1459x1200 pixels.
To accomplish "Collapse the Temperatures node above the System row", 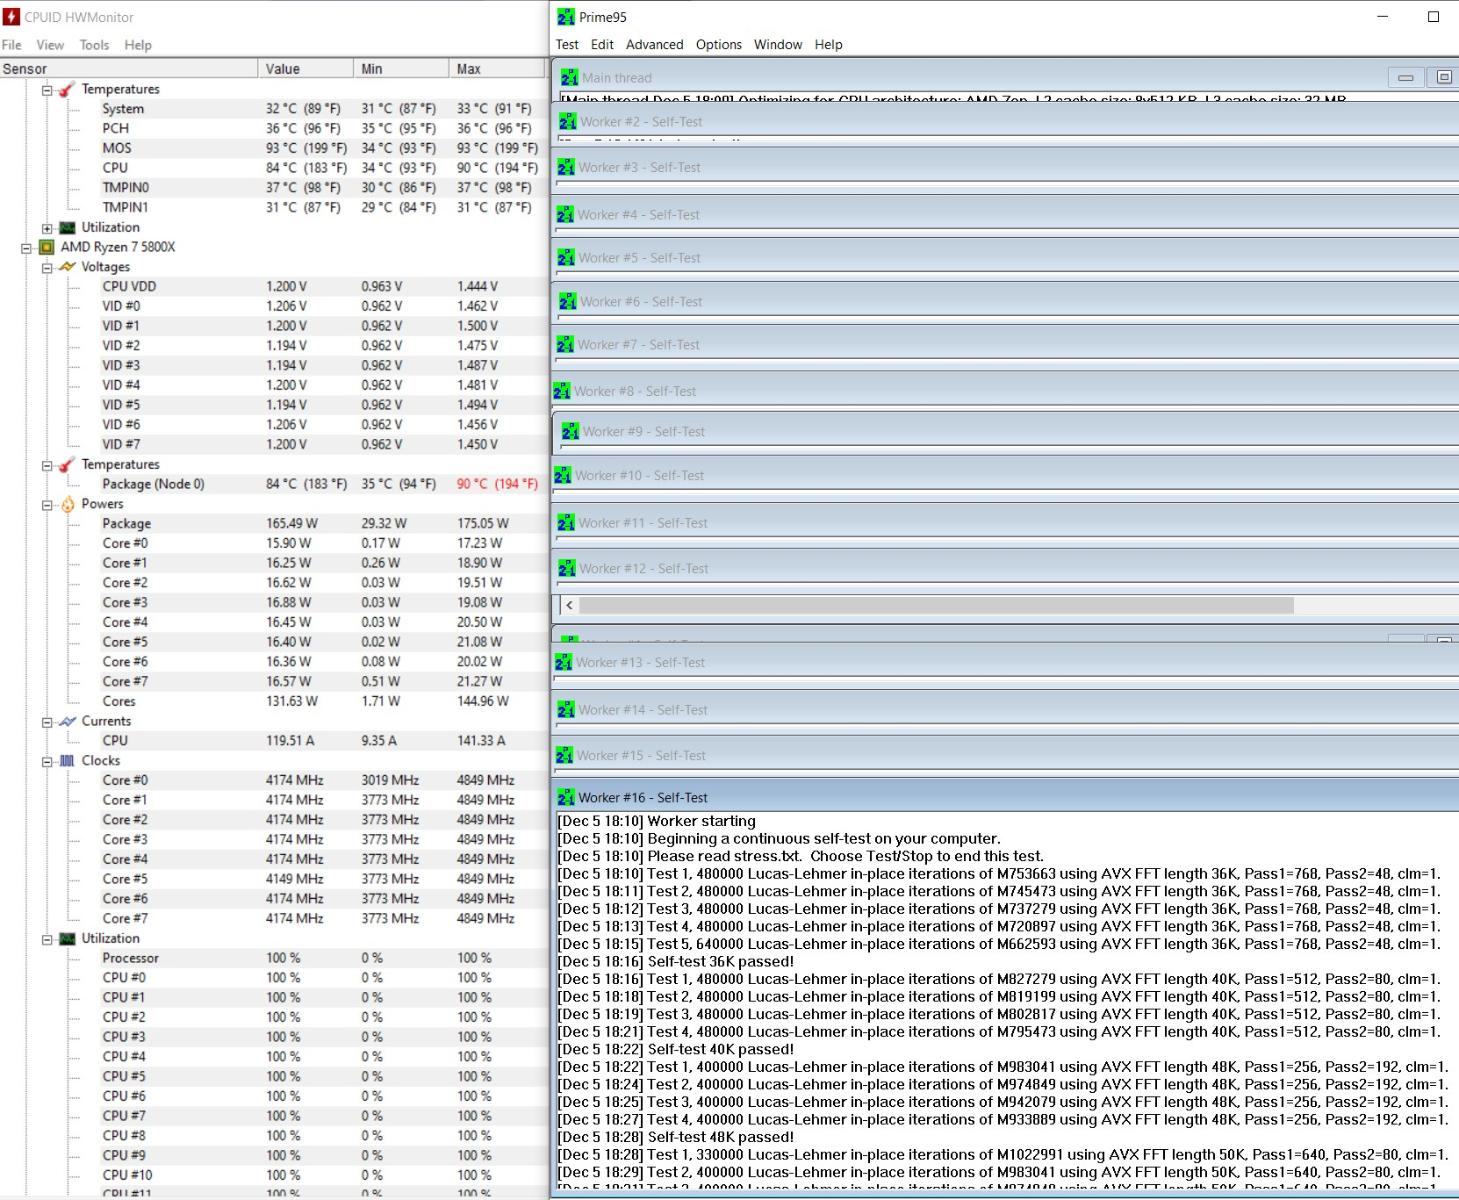I will tap(47, 90).
